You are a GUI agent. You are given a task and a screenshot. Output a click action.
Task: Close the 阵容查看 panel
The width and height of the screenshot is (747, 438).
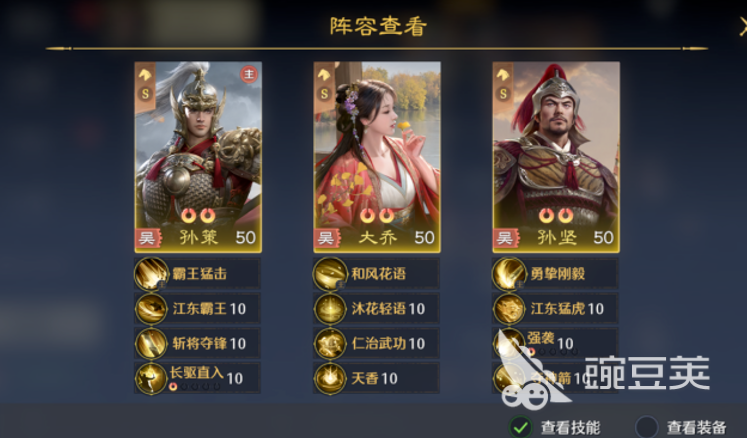pos(742,27)
